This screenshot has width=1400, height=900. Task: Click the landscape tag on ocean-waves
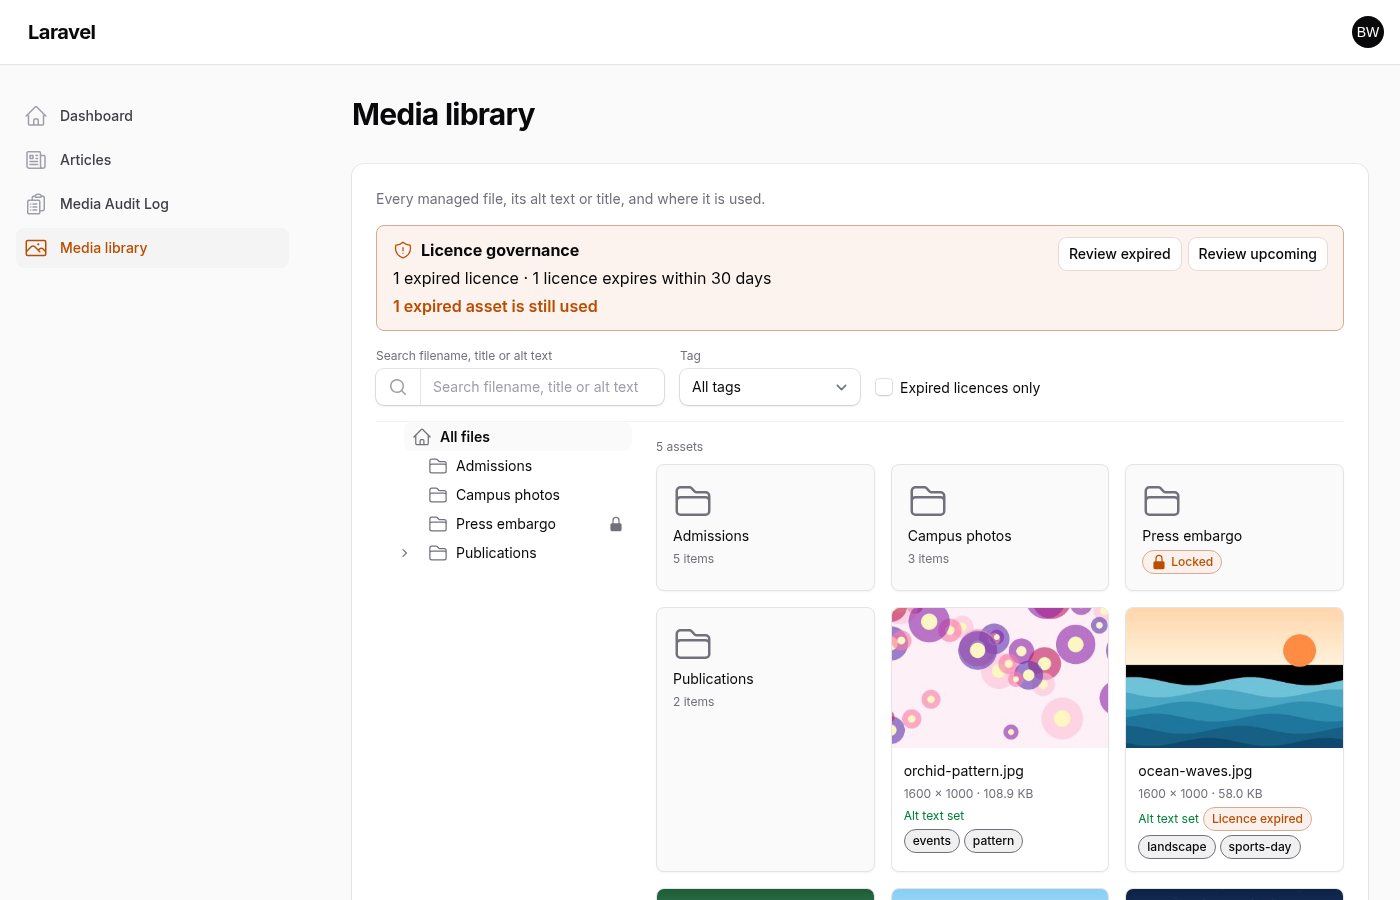click(x=1177, y=847)
